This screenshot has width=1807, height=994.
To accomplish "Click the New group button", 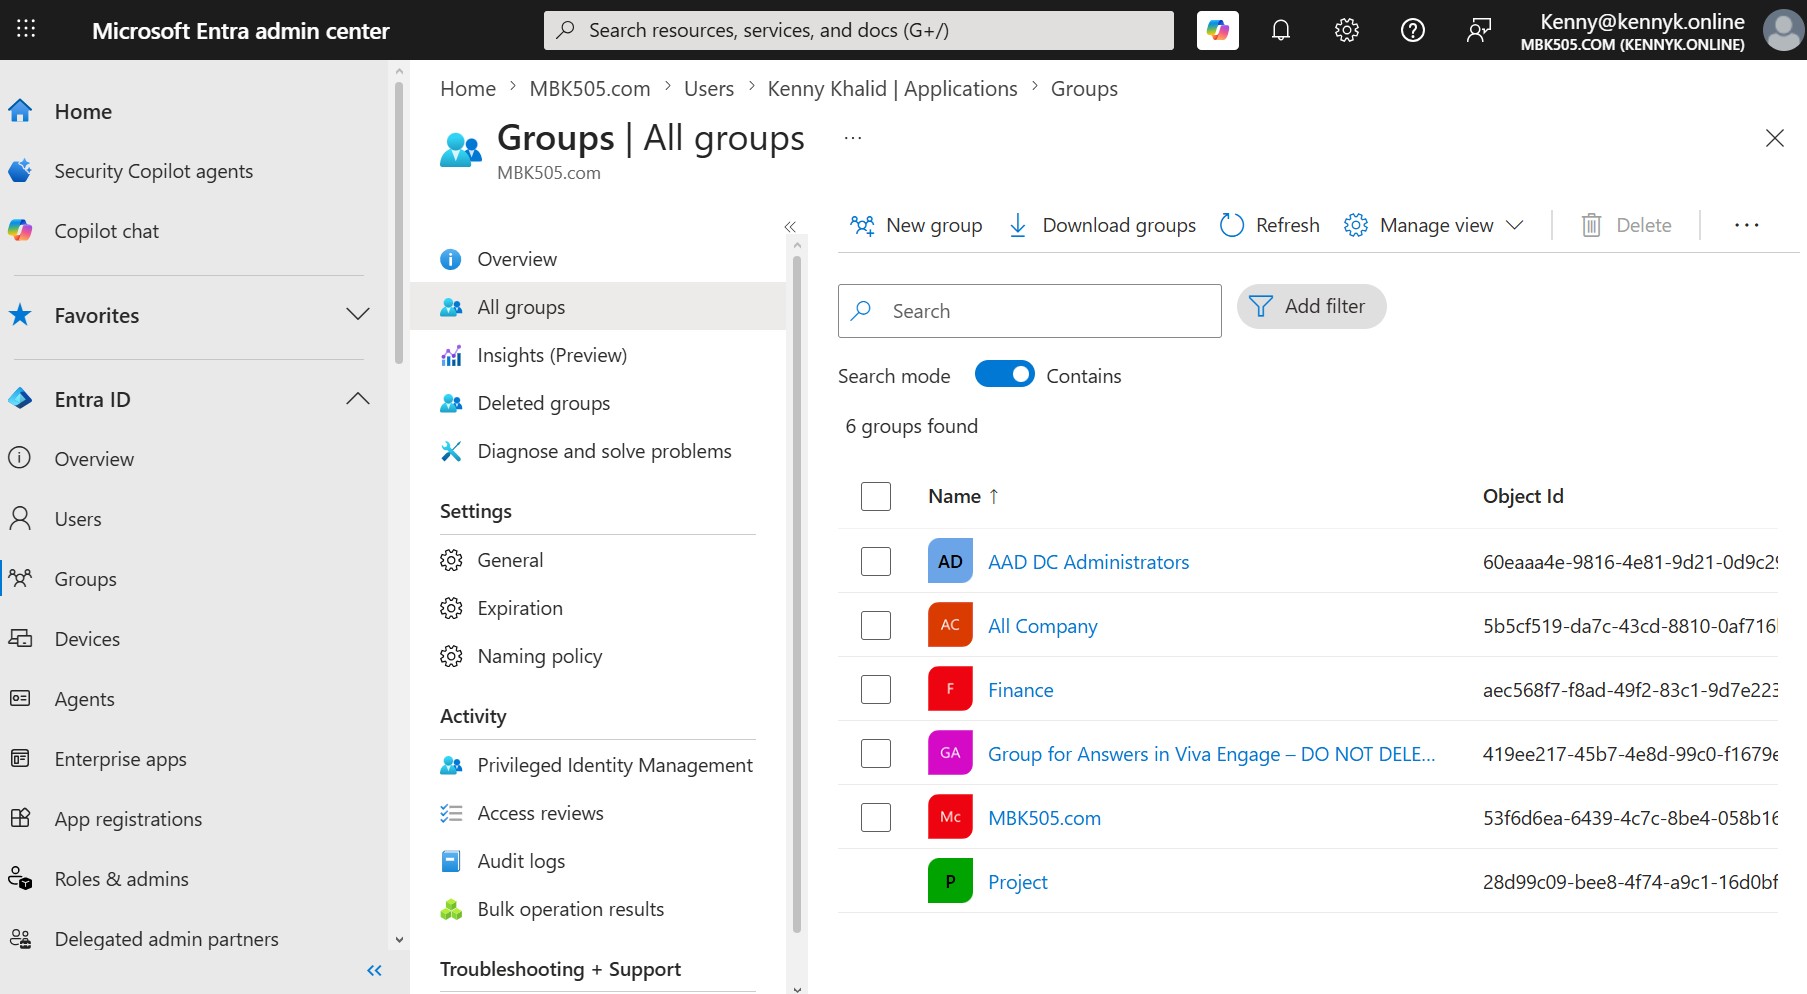I will [916, 225].
